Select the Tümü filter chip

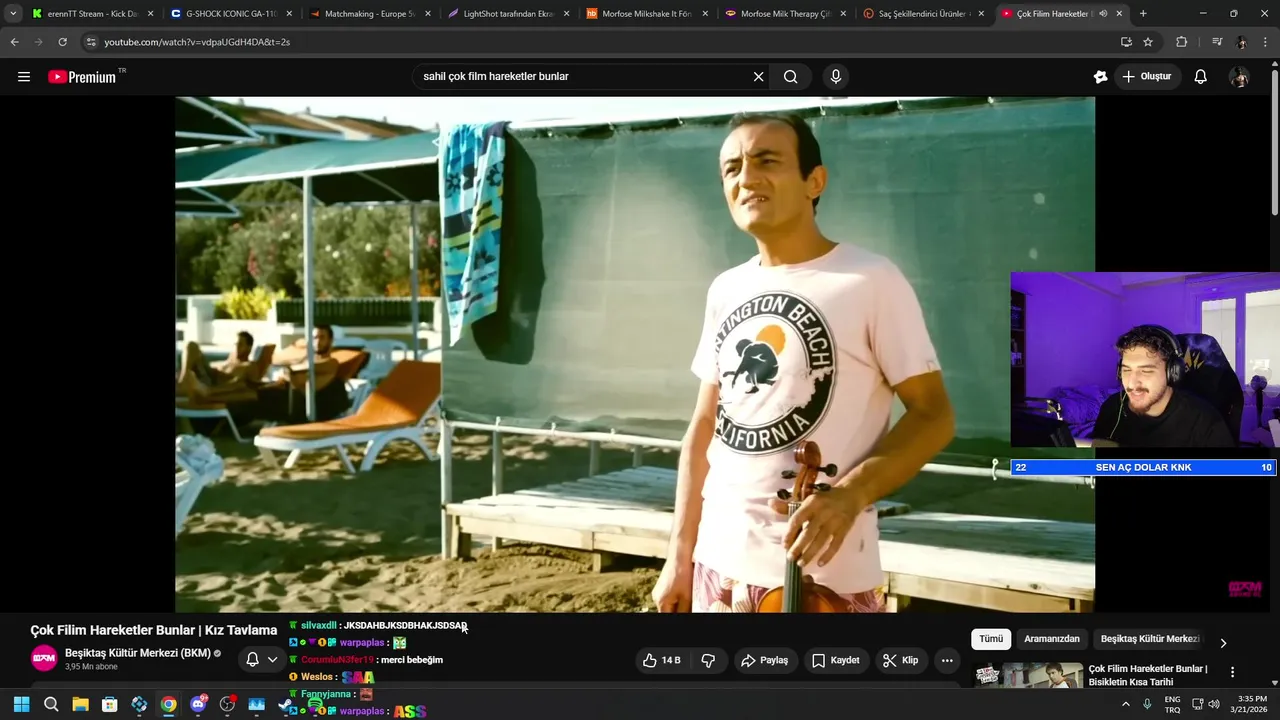[x=991, y=639]
